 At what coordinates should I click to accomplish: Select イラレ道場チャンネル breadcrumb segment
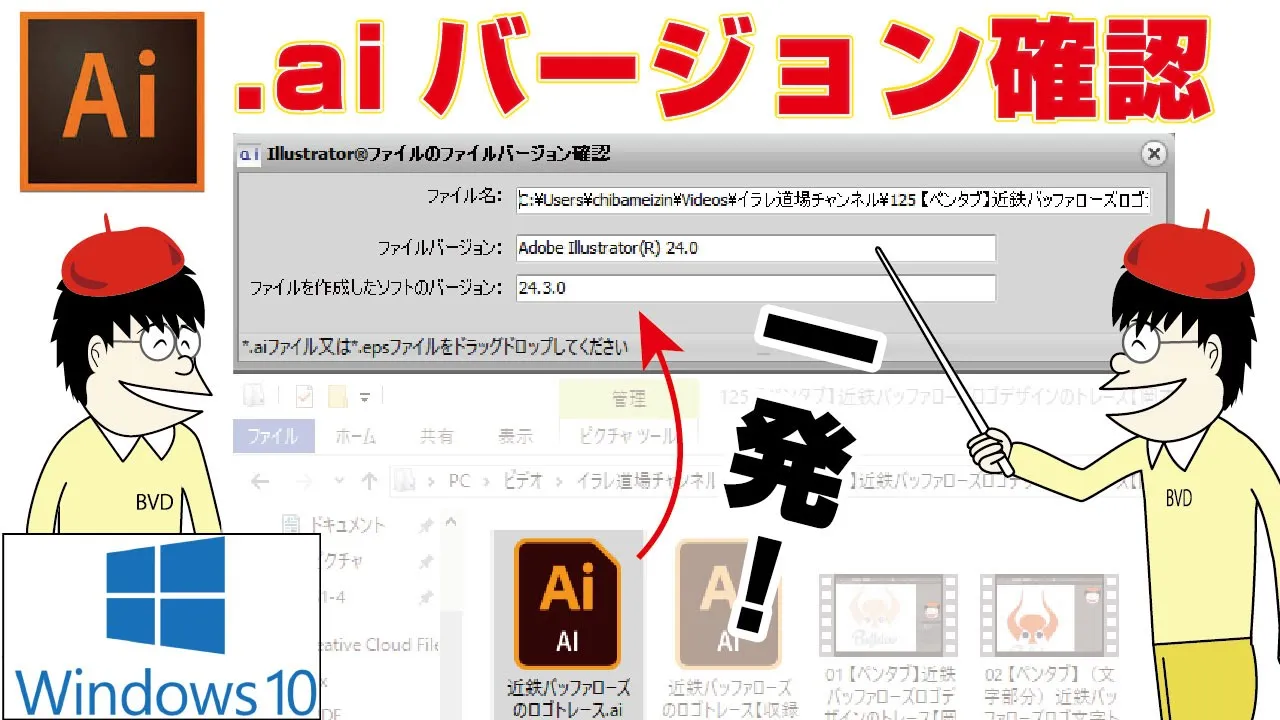(x=645, y=481)
